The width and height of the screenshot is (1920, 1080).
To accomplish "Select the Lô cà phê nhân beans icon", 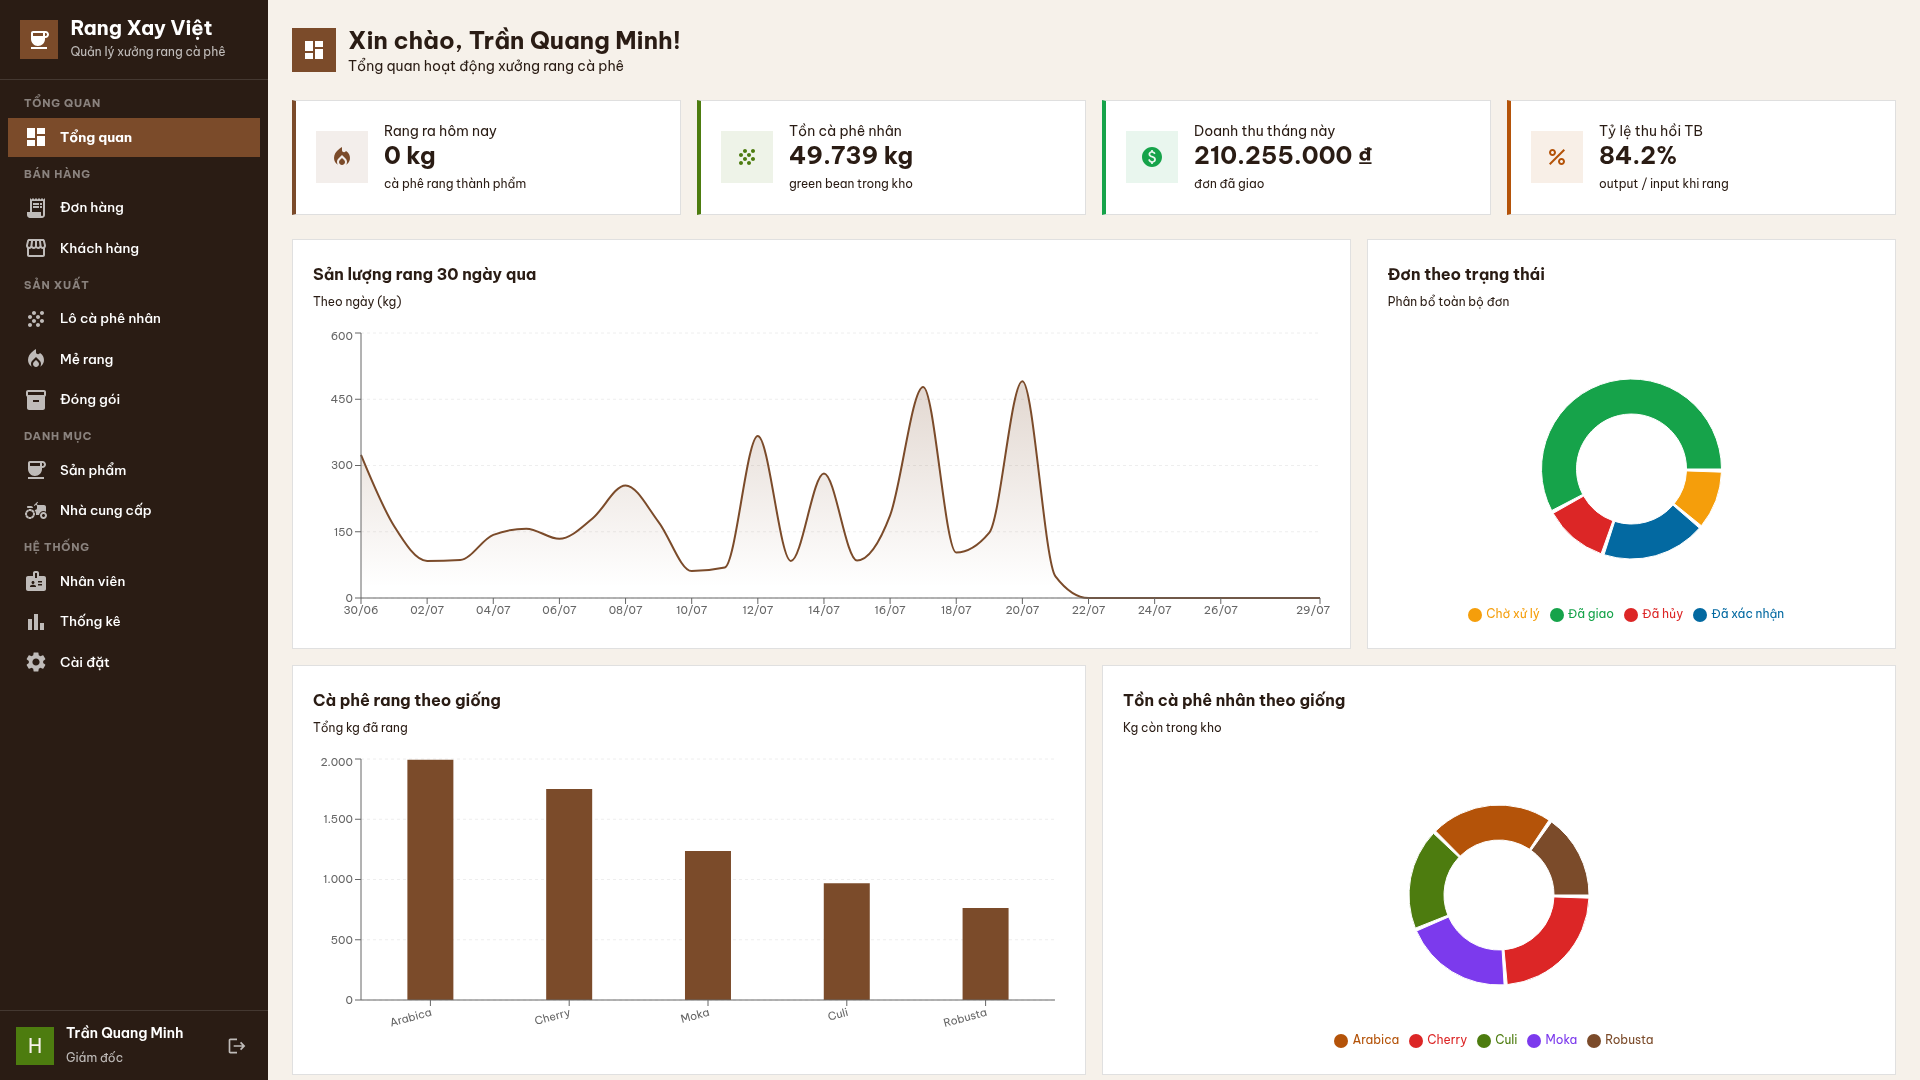I will point(36,318).
